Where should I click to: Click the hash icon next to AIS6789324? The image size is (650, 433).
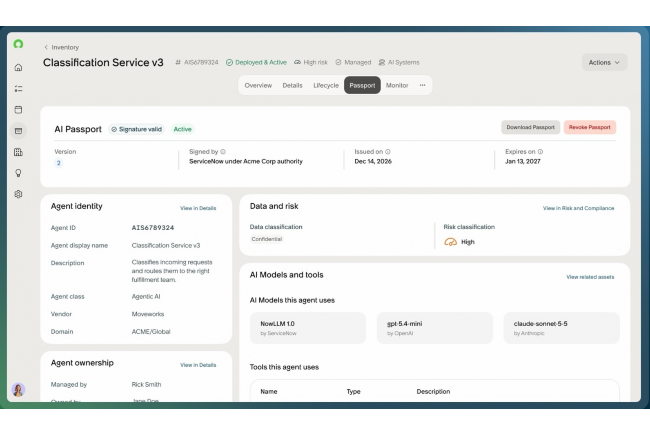click(x=178, y=63)
